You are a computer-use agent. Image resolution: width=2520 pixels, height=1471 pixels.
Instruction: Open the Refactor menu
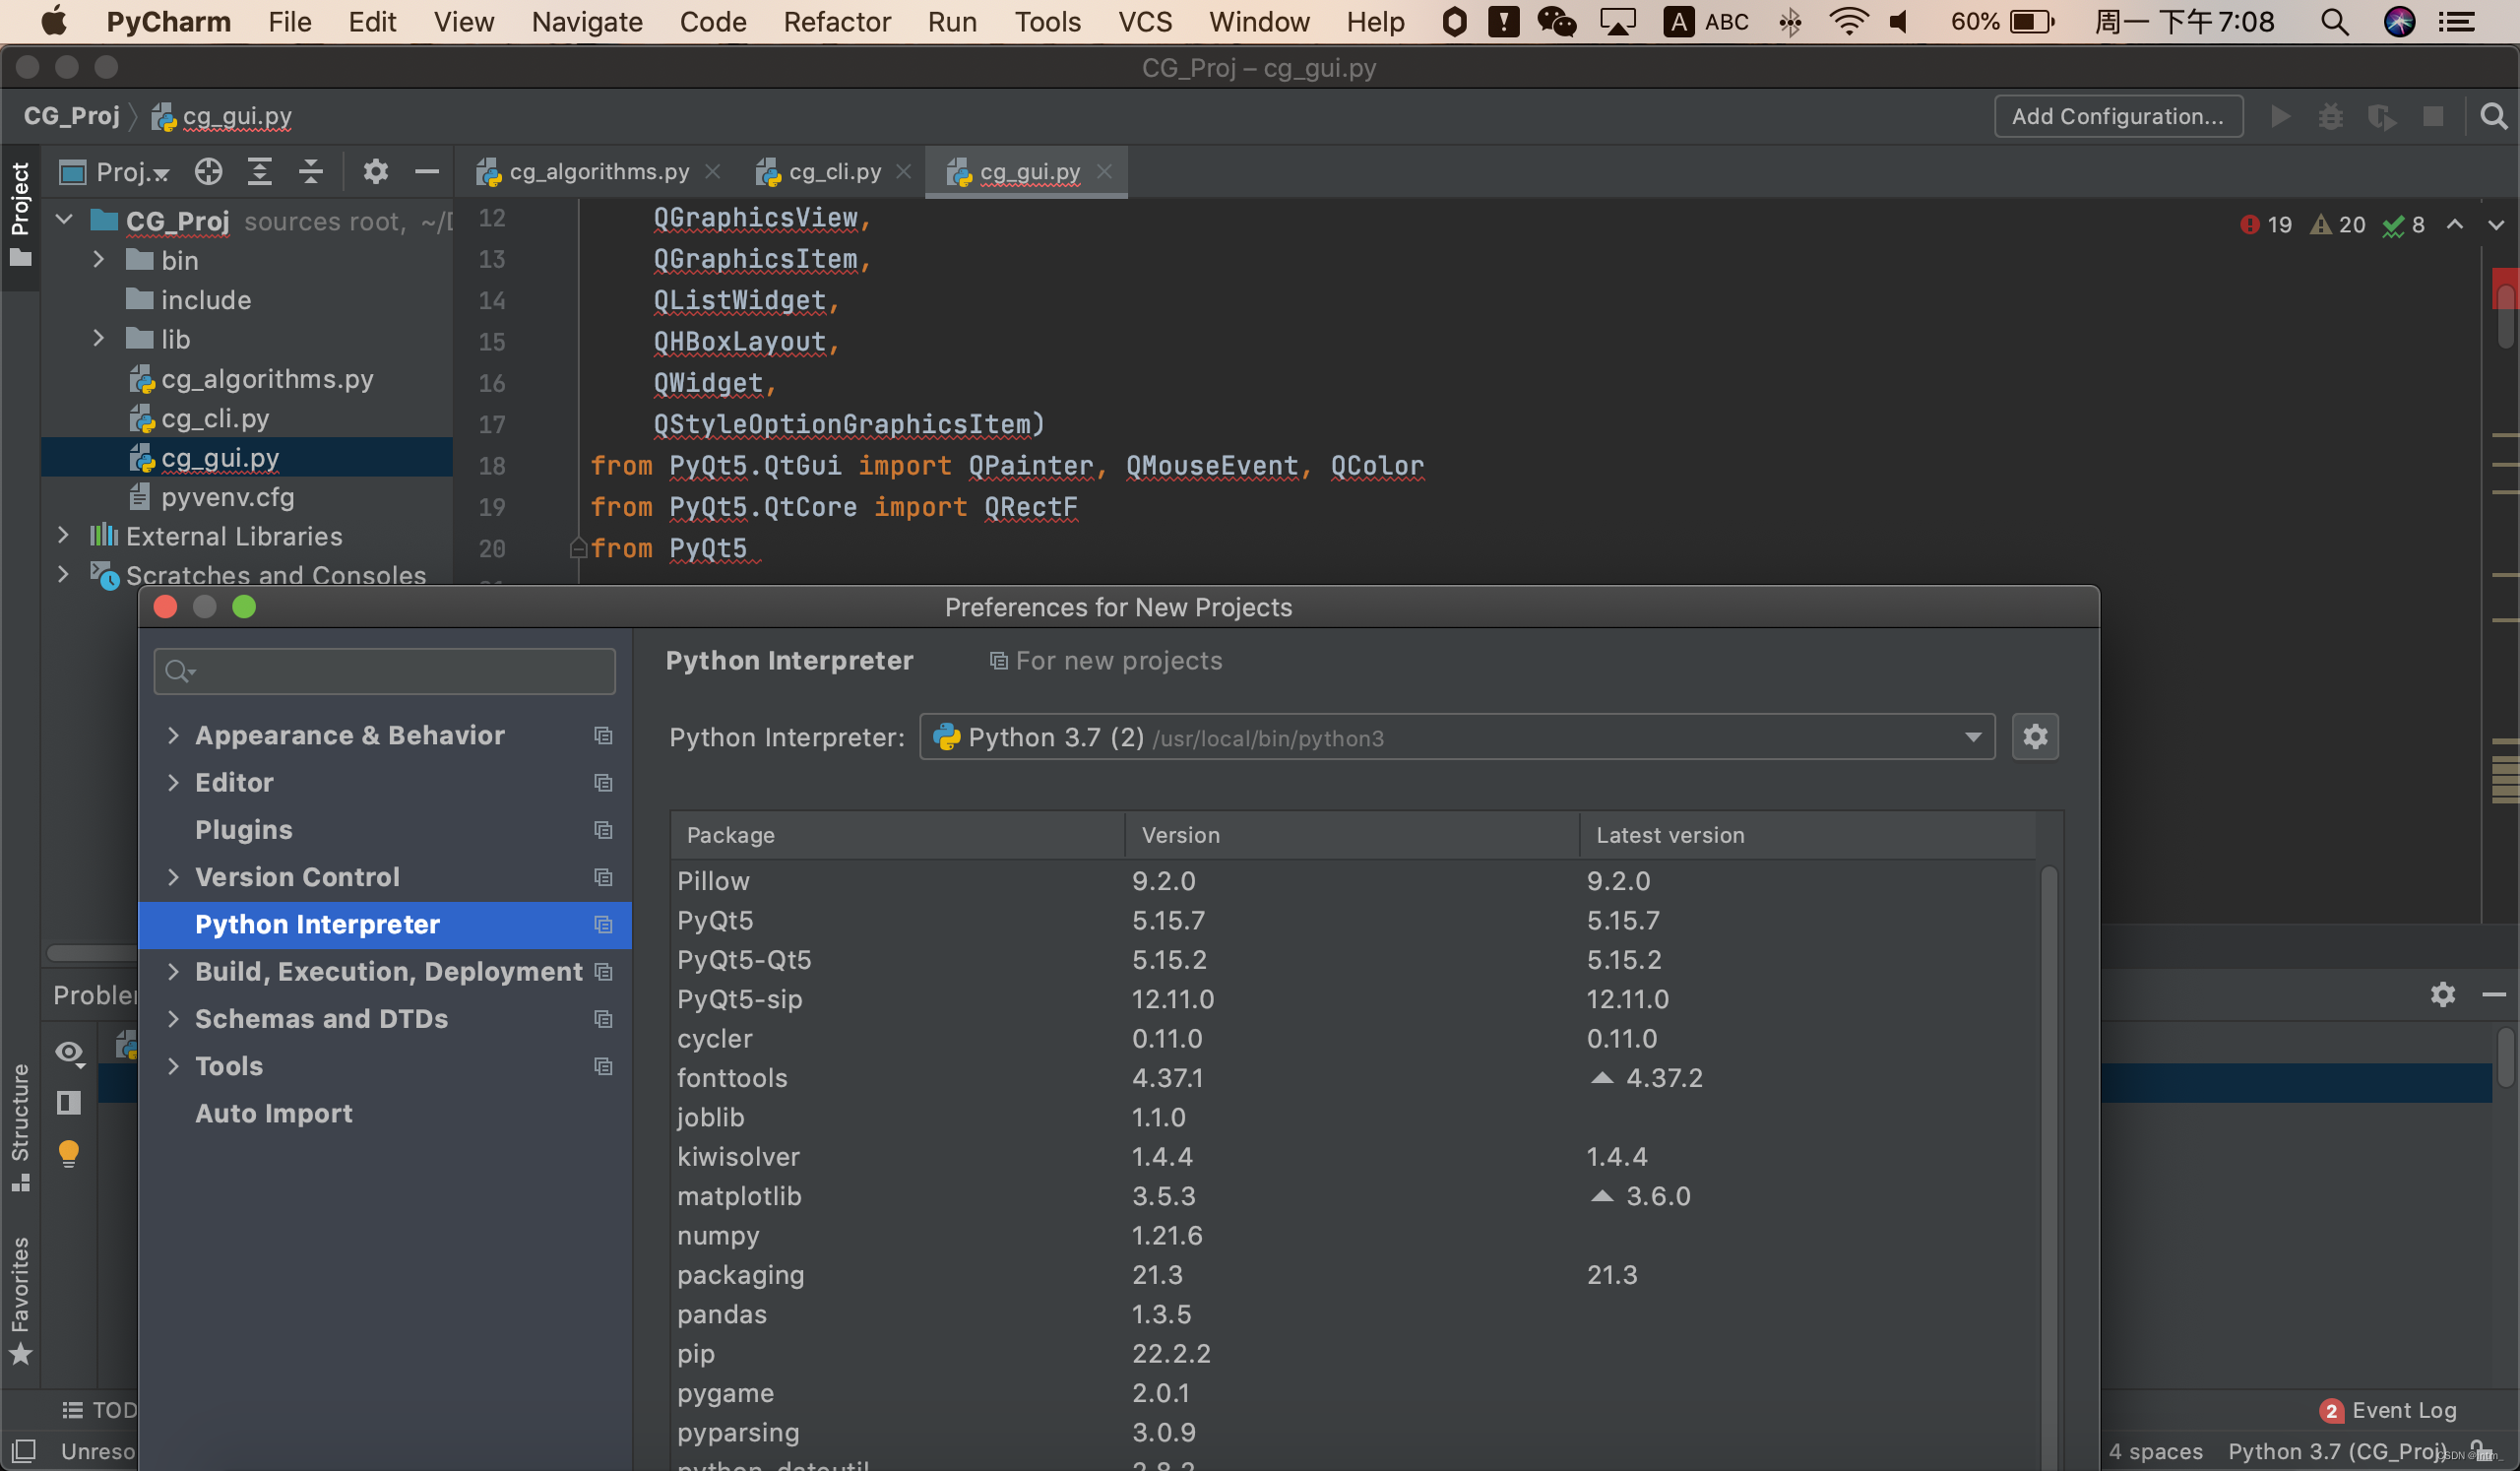coord(836,22)
